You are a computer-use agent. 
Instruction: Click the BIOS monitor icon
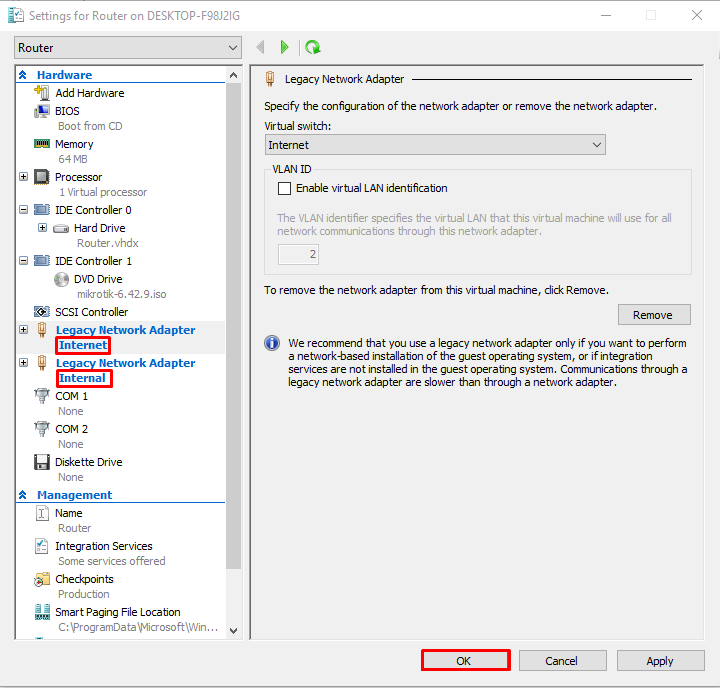point(42,111)
